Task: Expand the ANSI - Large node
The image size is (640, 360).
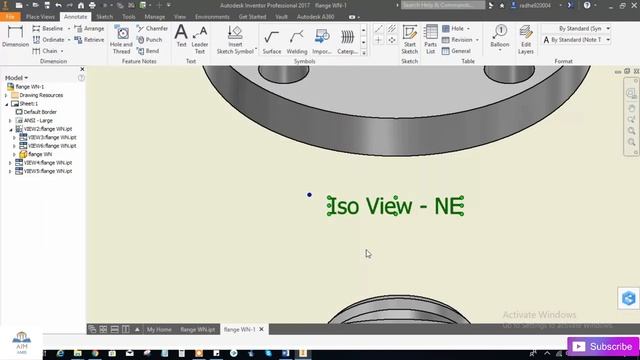Action: [x=10, y=121]
